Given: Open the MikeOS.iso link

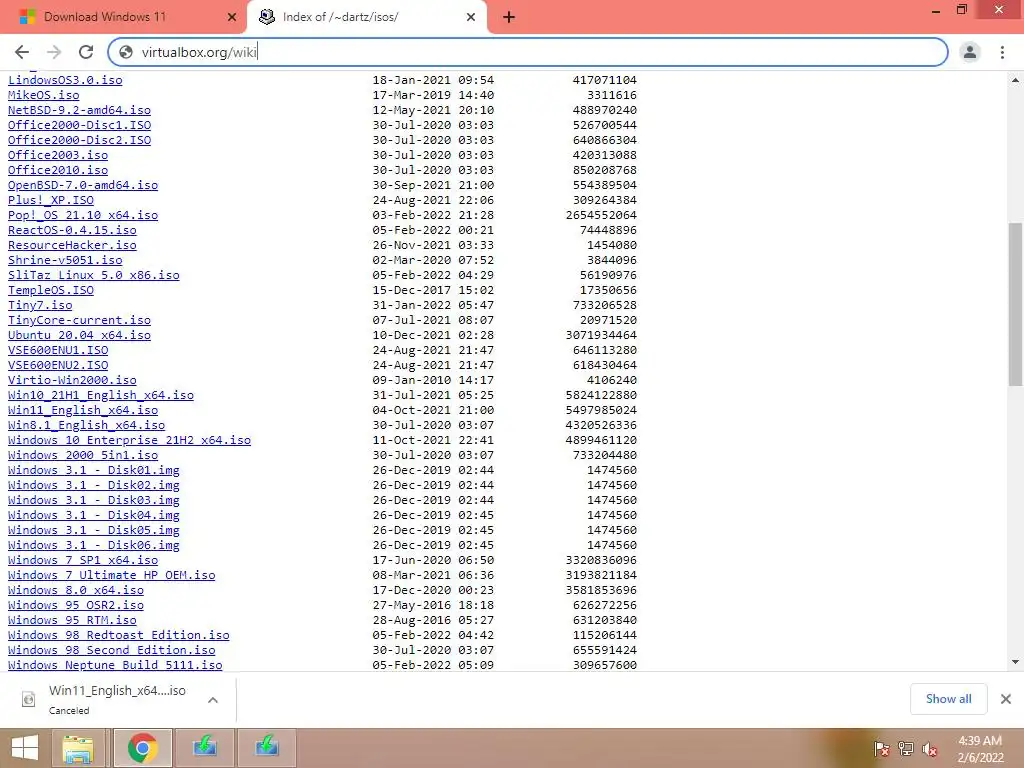Looking at the screenshot, I should 43,95.
